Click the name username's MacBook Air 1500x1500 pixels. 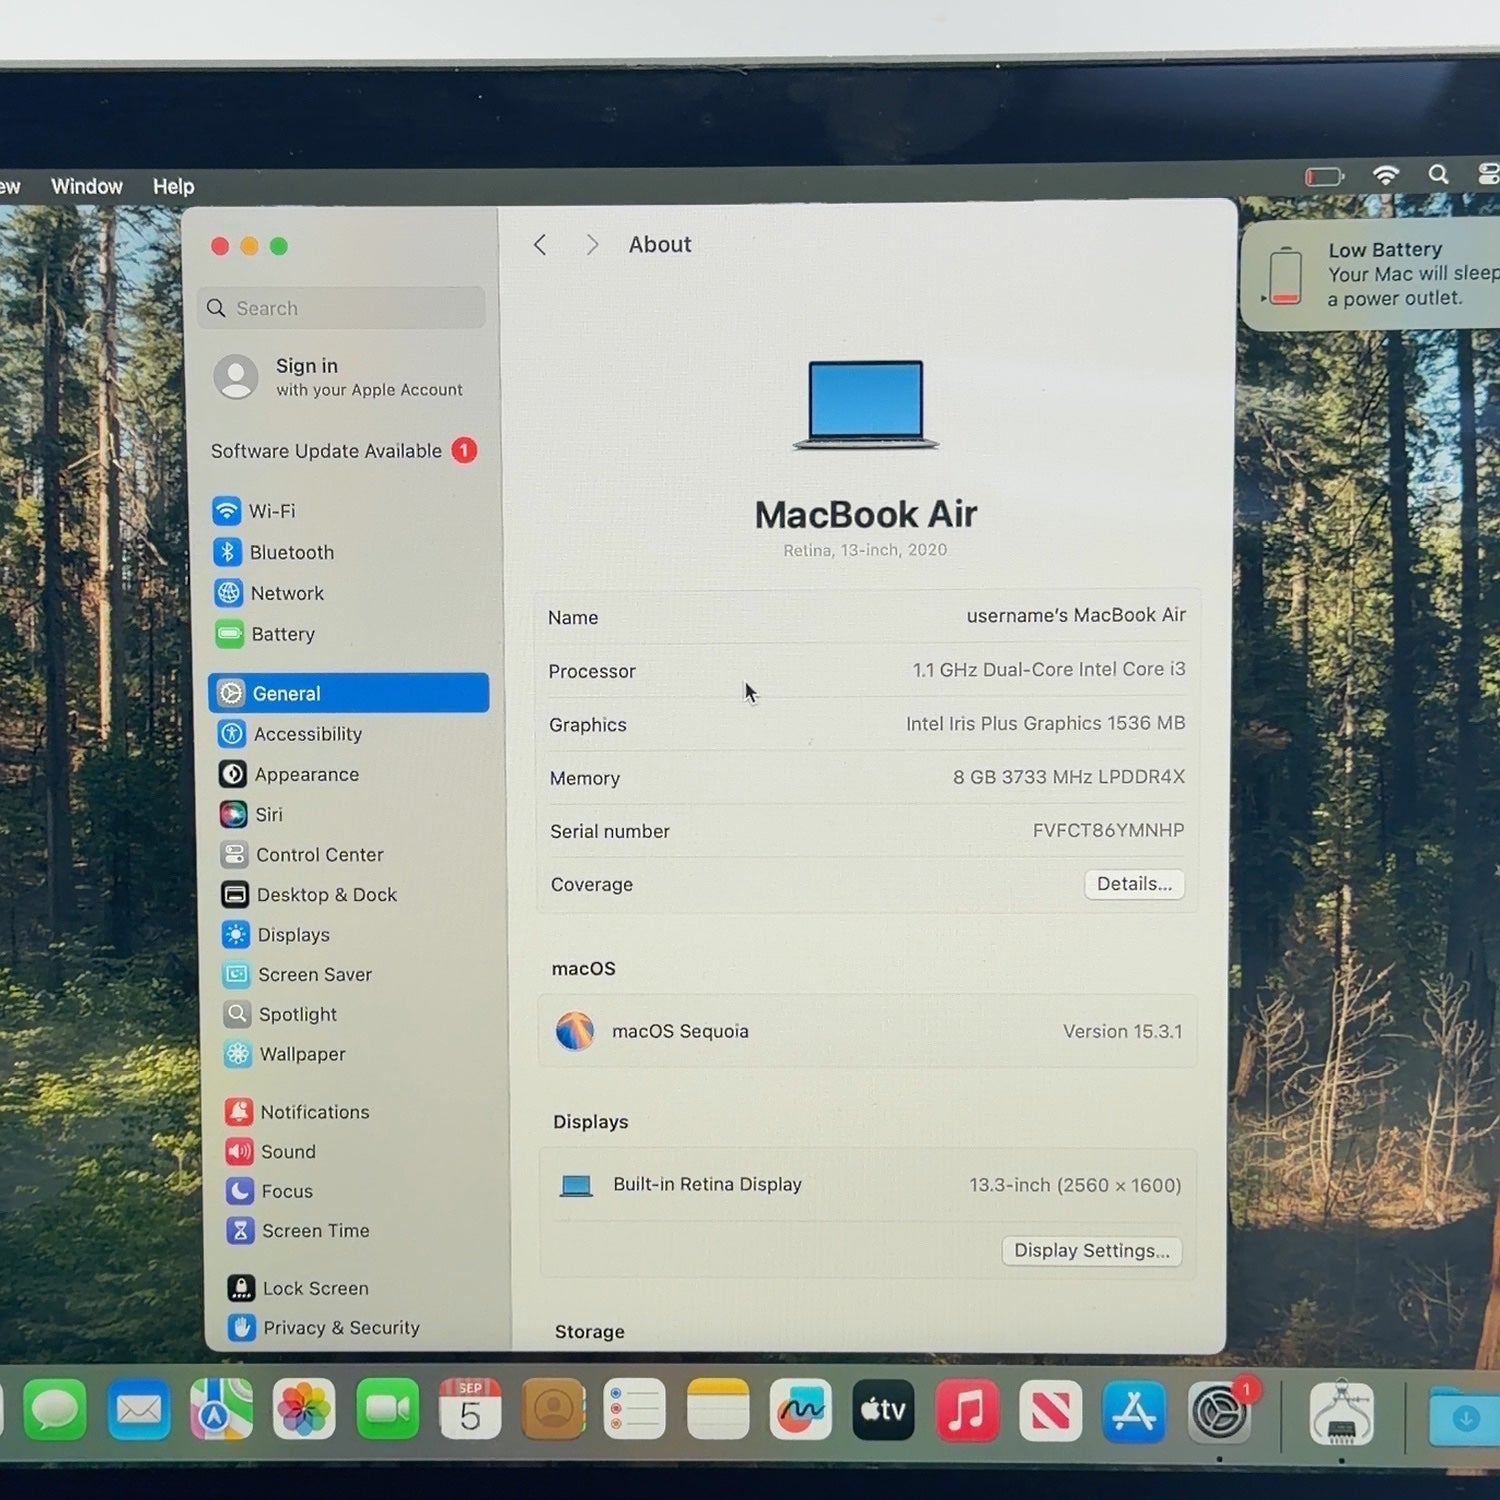tap(1076, 615)
